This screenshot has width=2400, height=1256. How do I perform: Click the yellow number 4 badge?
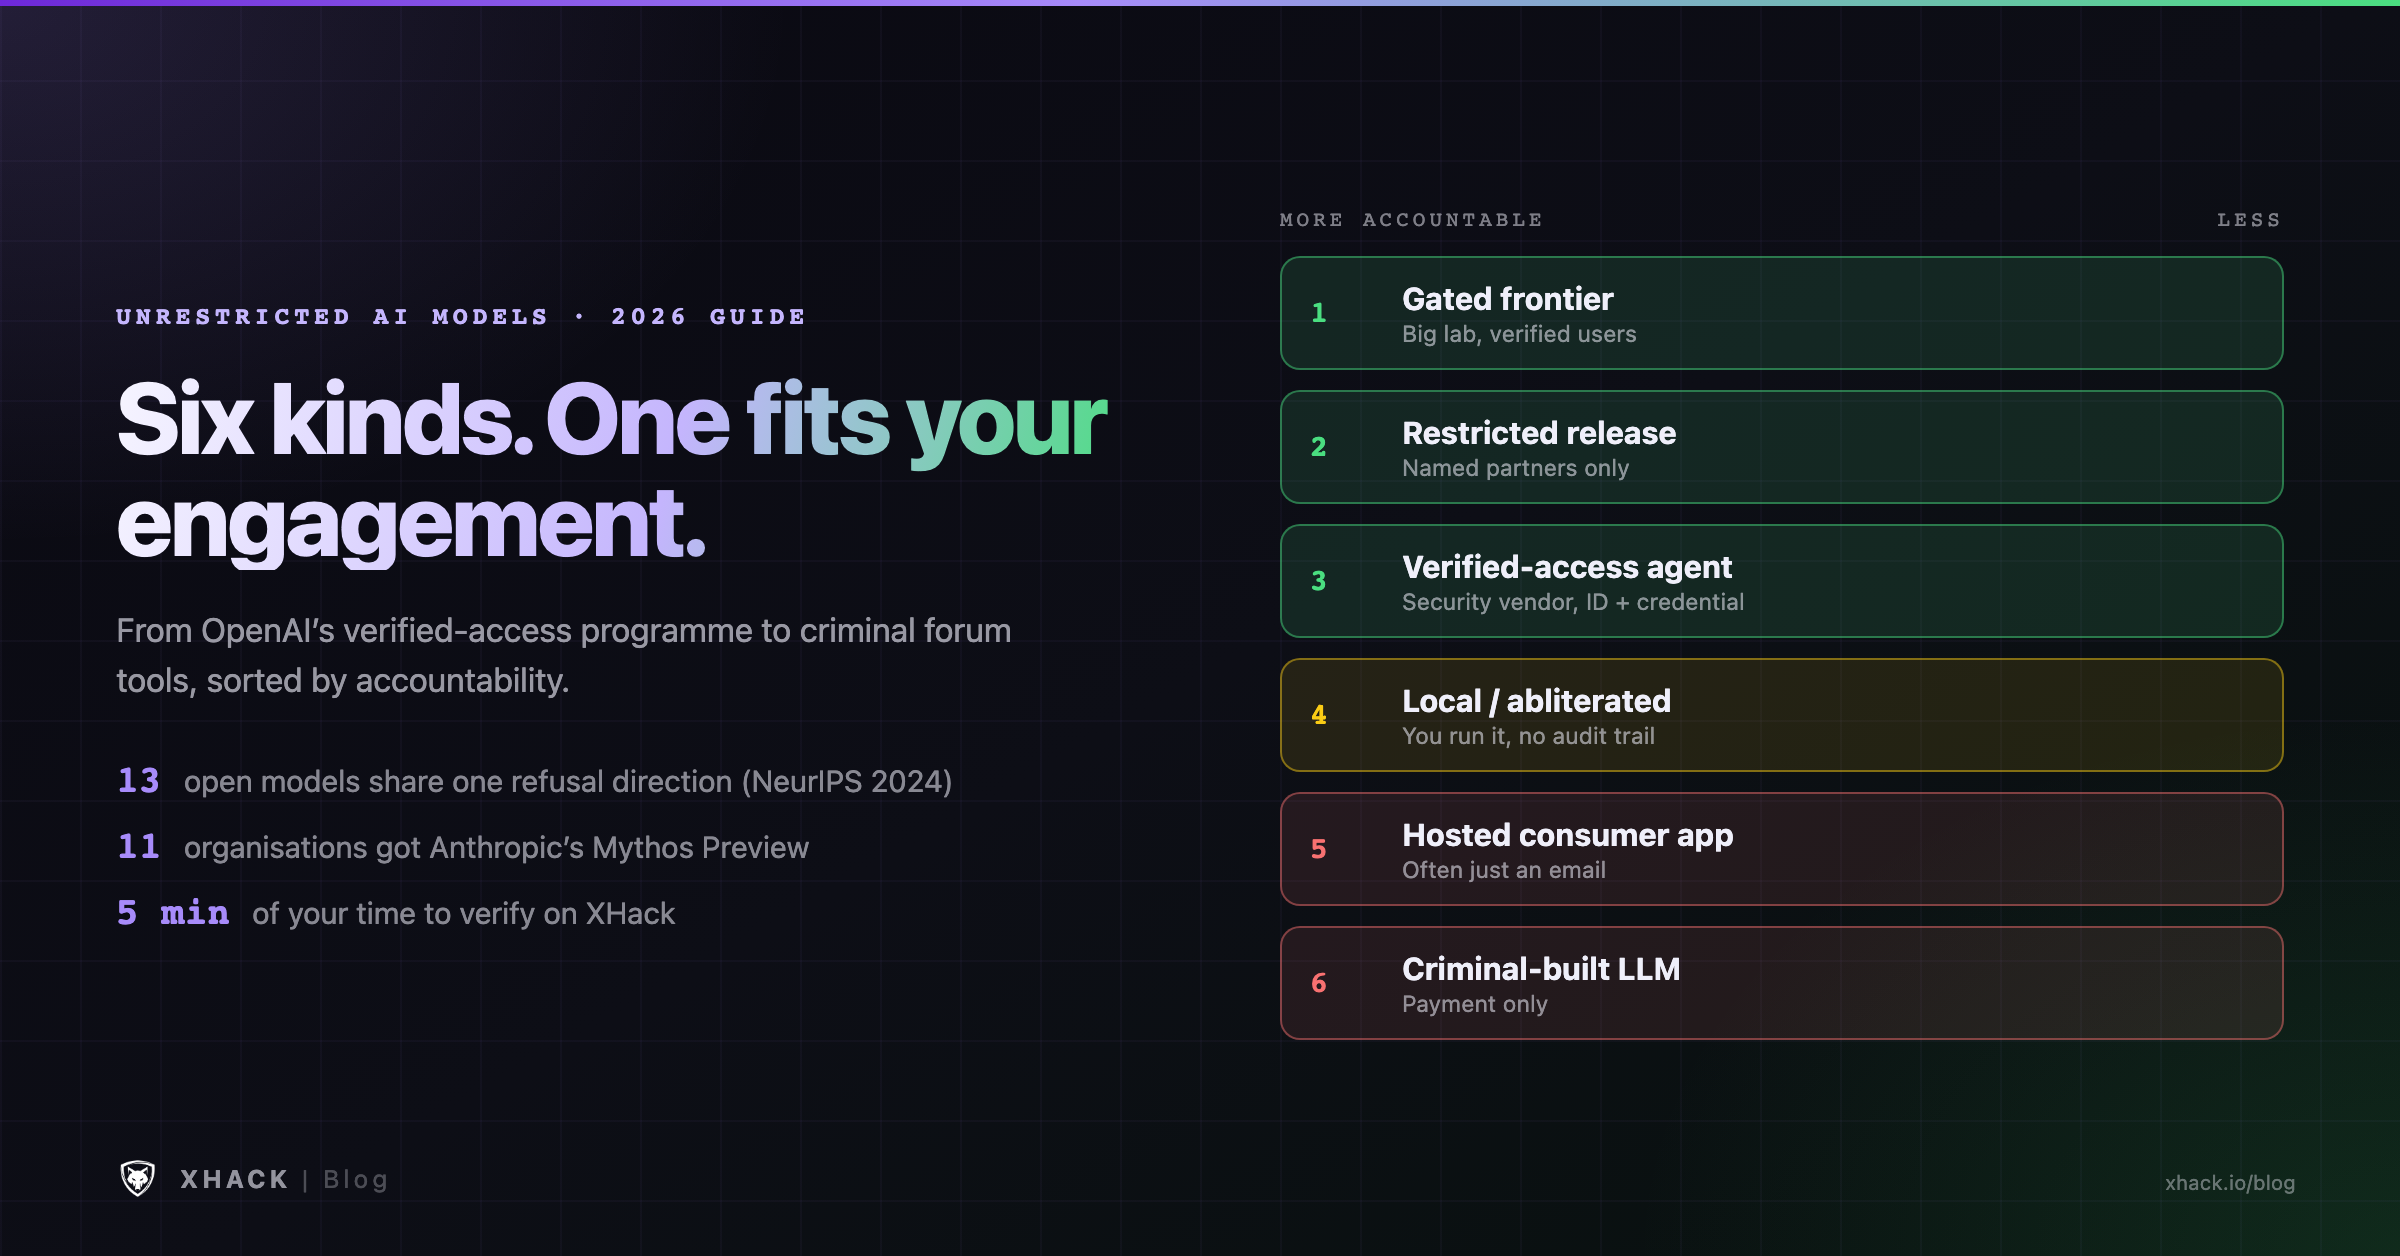[1319, 715]
